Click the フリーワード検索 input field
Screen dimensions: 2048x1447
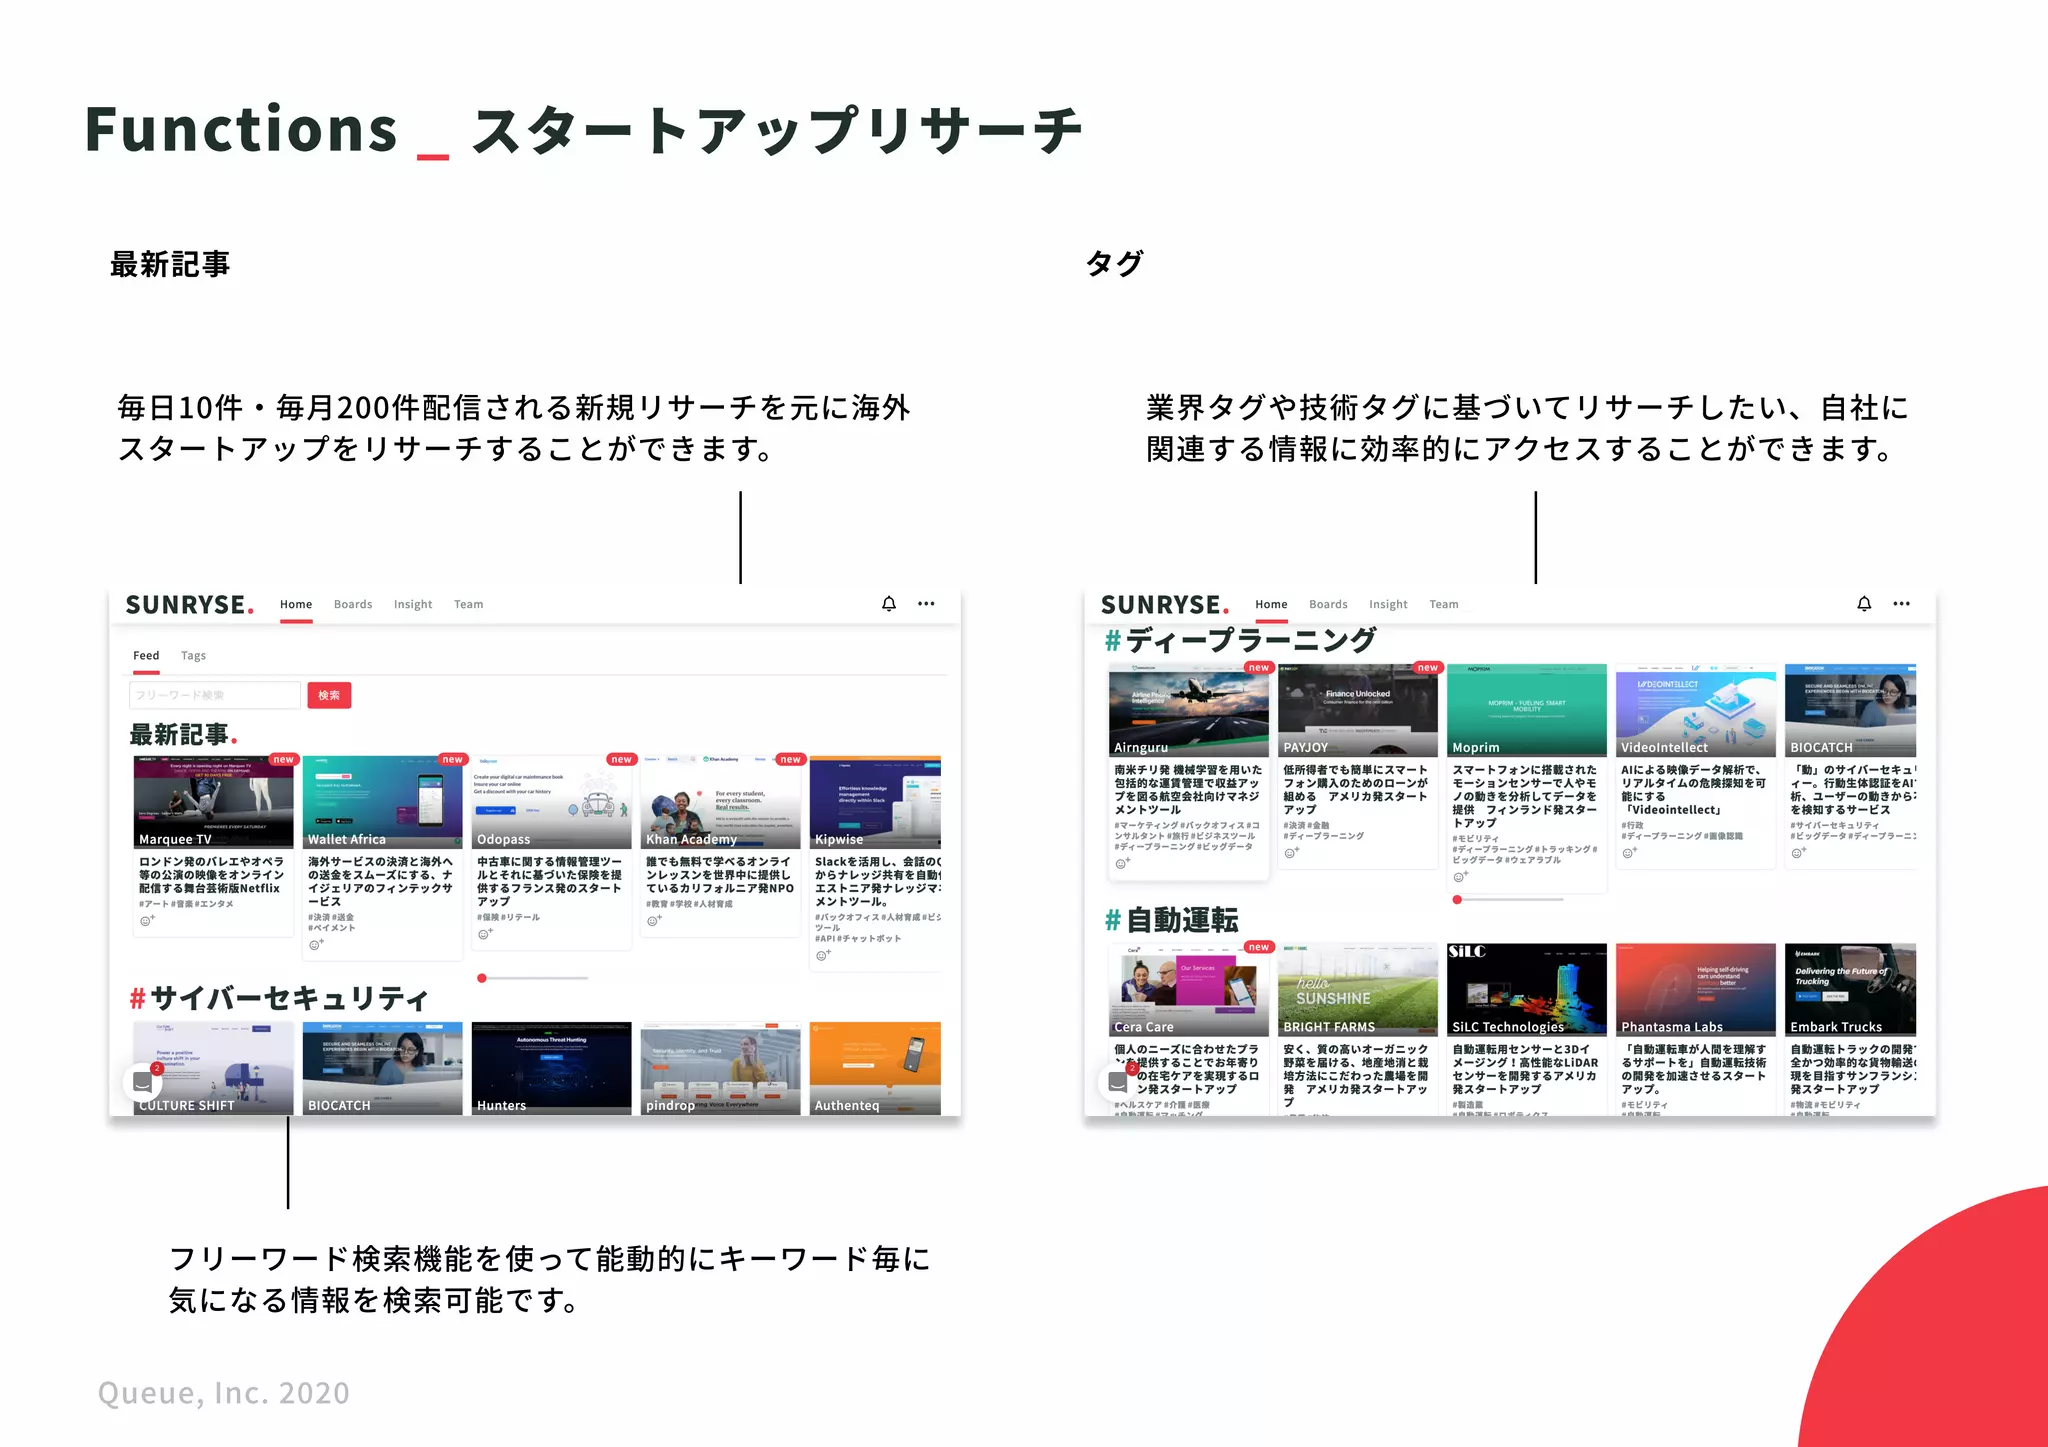point(215,695)
